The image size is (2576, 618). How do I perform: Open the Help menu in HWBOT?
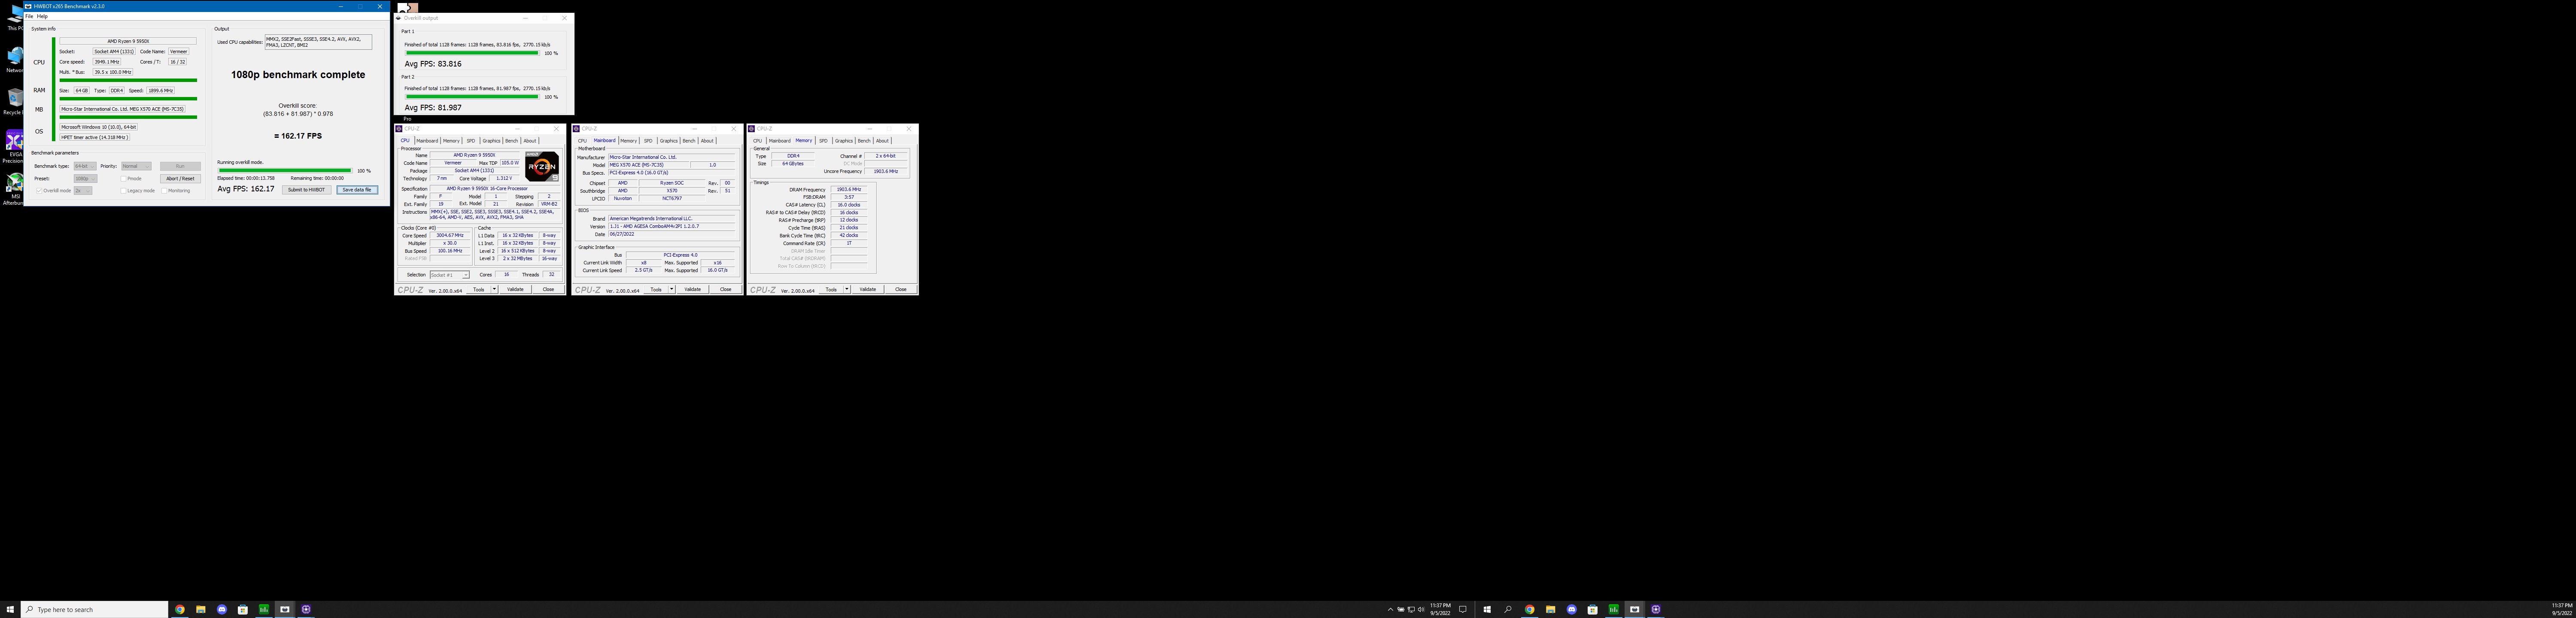pyautogui.click(x=42, y=16)
